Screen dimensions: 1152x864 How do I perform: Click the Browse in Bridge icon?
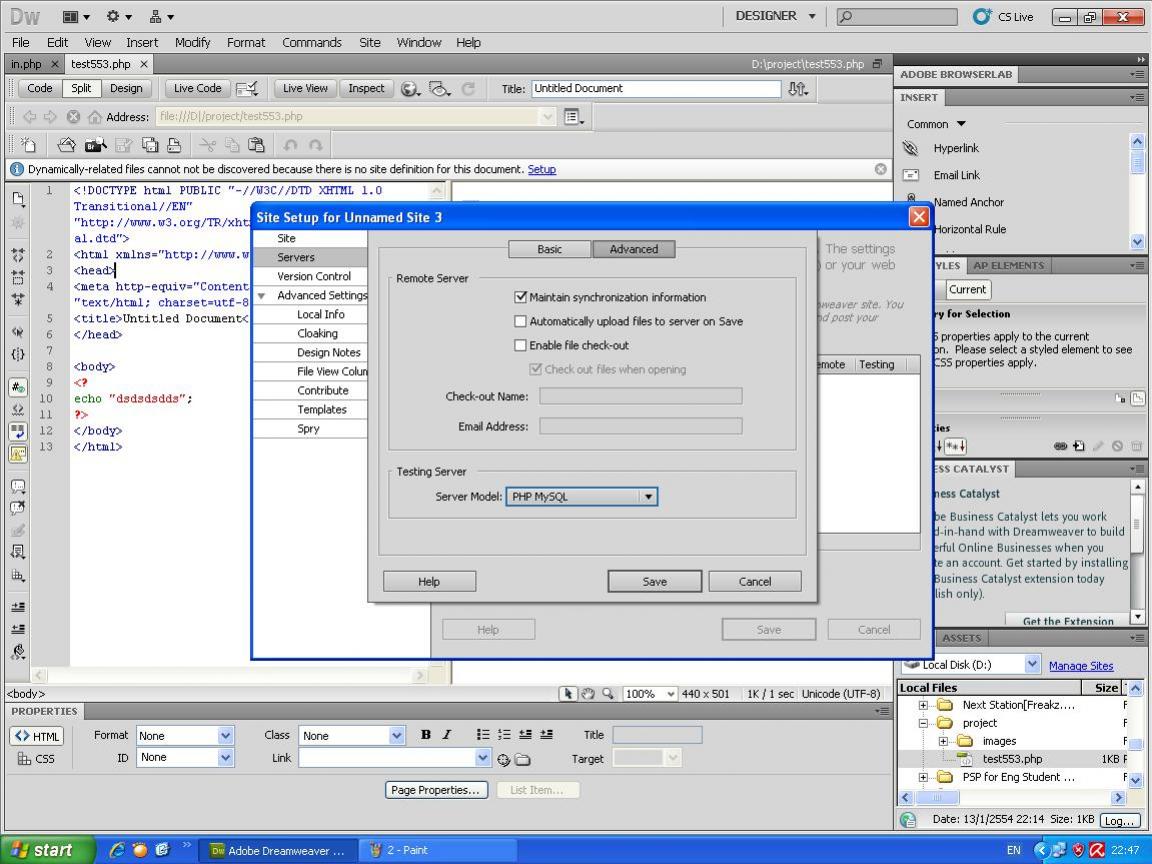click(x=96, y=145)
